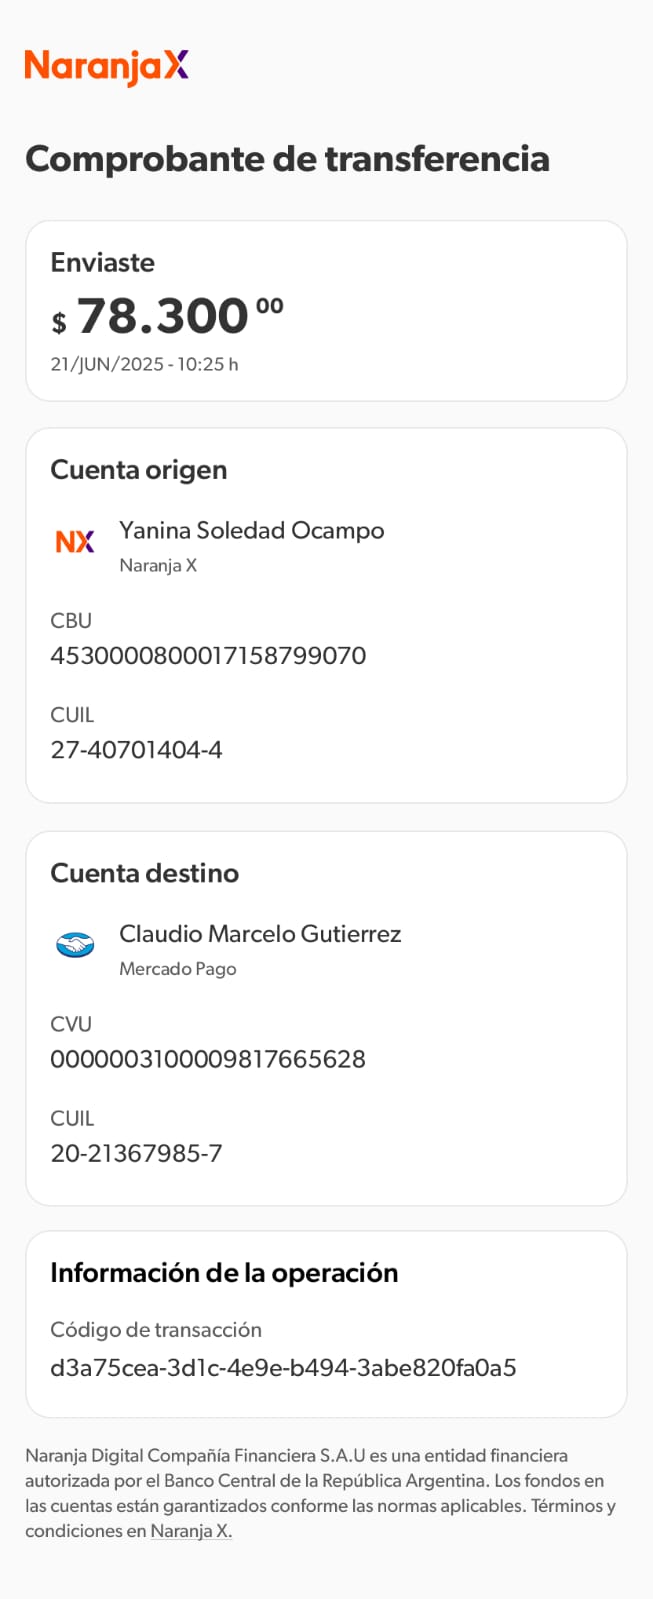This screenshot has height=1599, width=653.
Task: Select the origin CBU number
Action: (x=208, y=656)
